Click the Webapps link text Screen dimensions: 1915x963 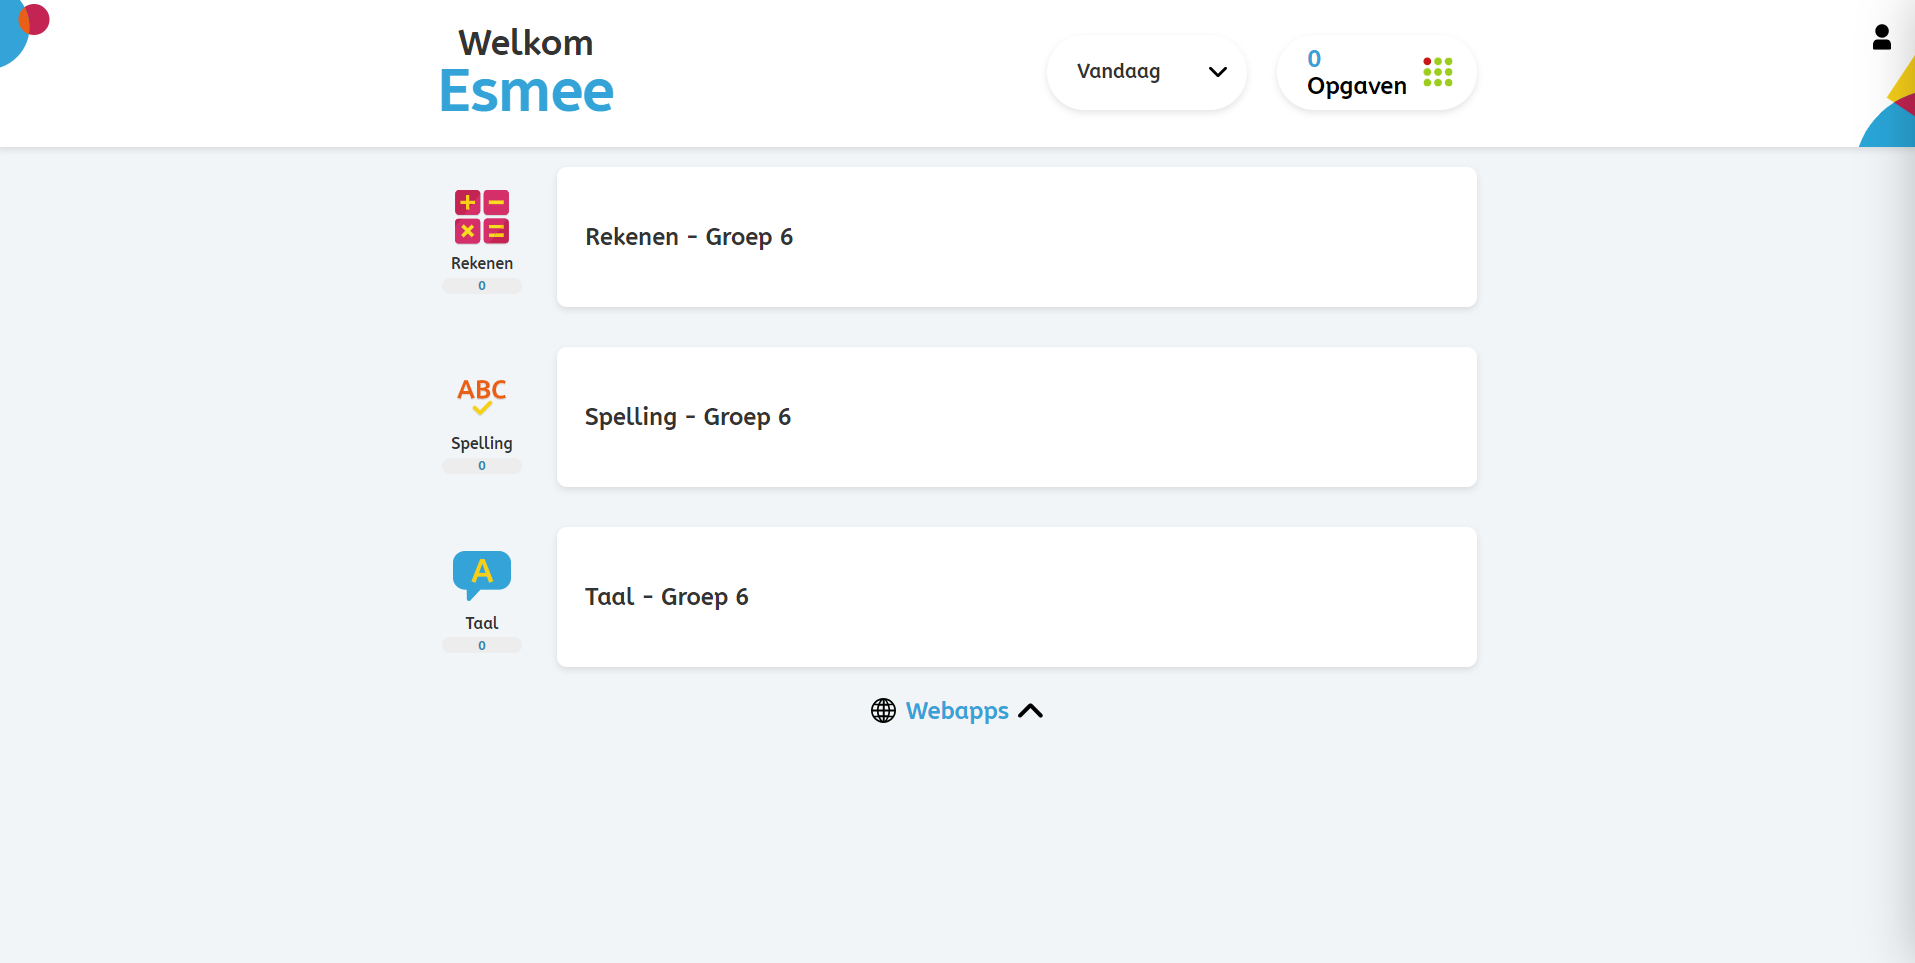957,711
